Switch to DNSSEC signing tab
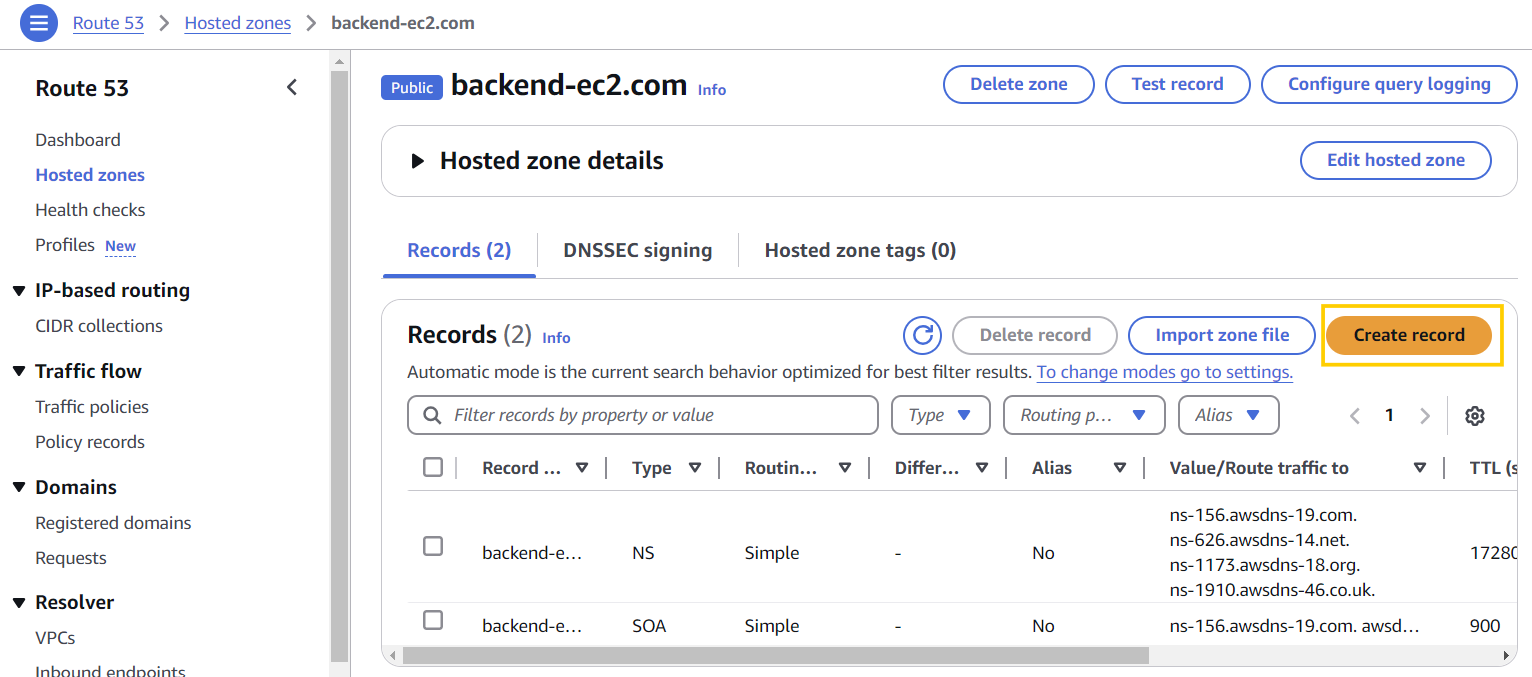Viewport: 1532px width, 677px height. point(638,250)
